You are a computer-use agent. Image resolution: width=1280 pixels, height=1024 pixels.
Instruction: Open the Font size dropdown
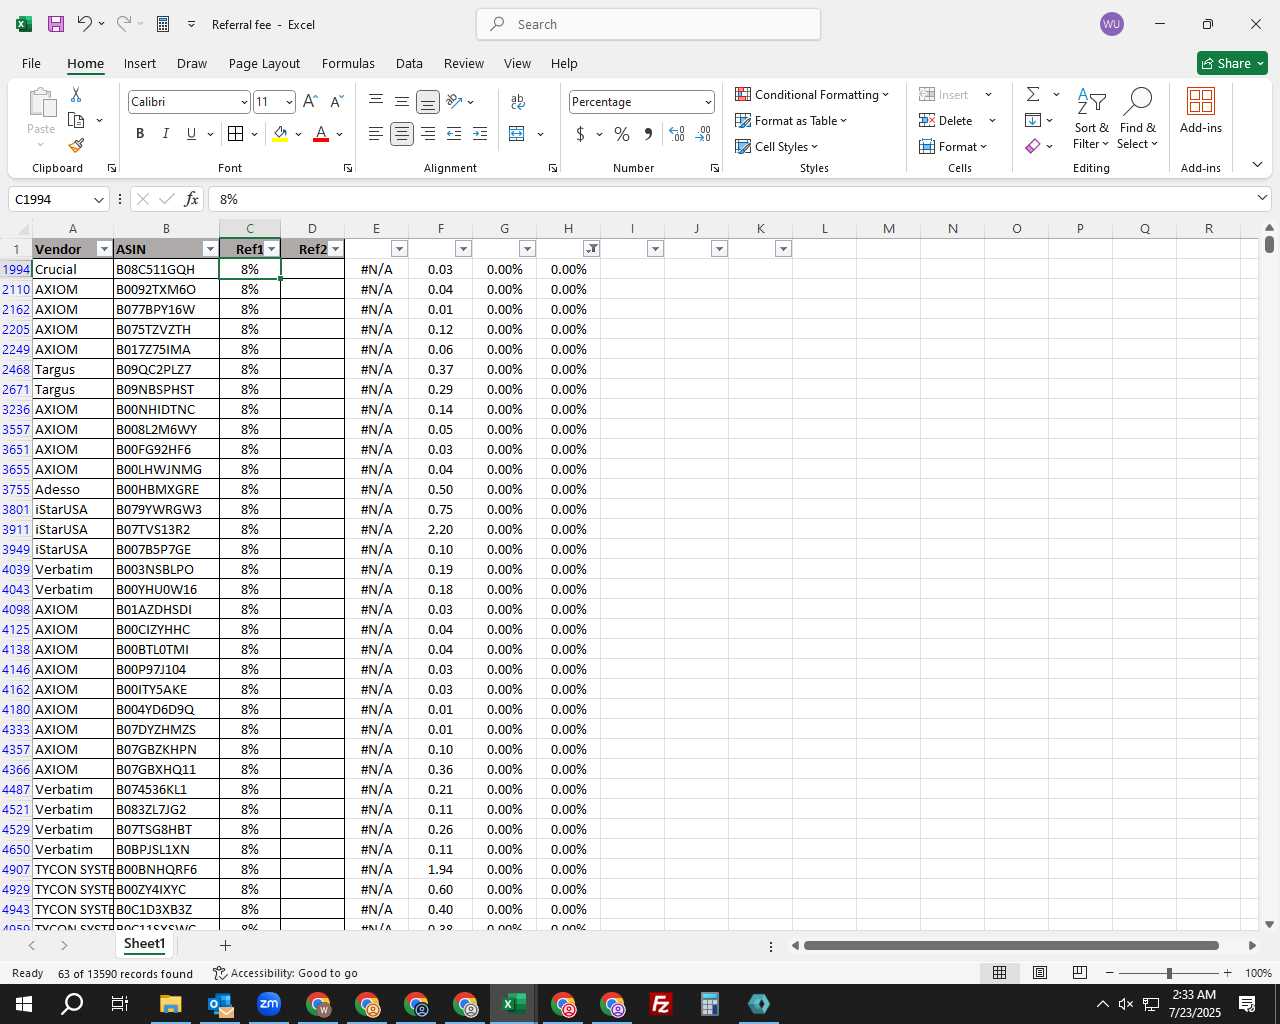[x=289, y=102]
